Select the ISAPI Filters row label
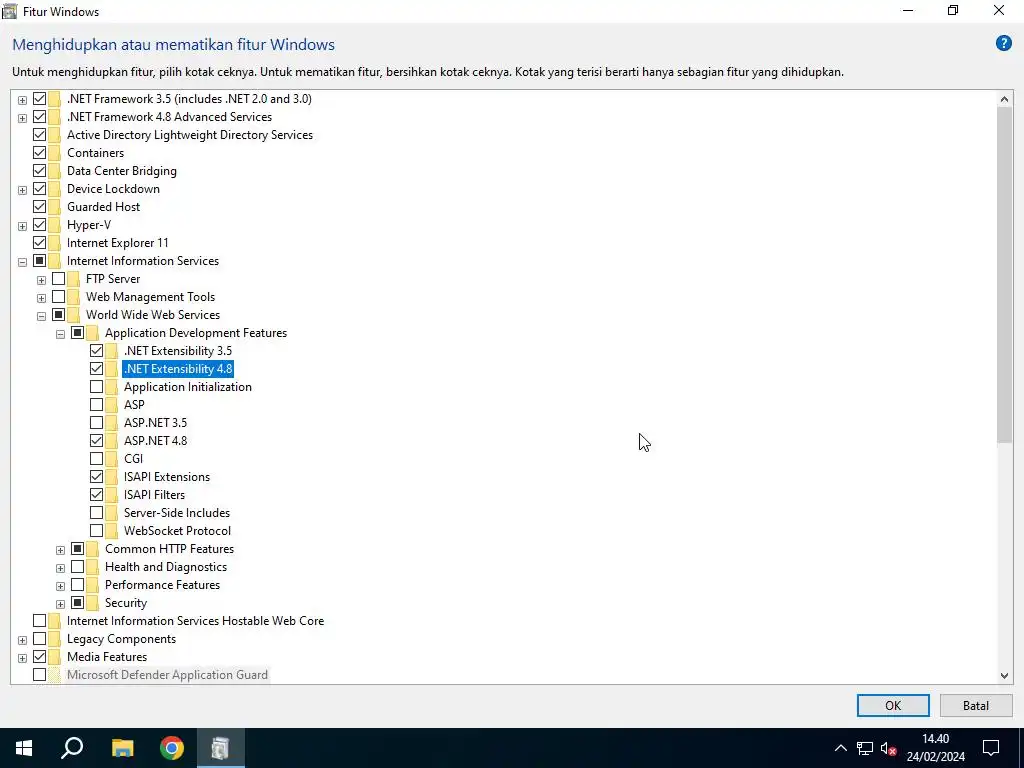The height and width of the screenshot is (768, 1024). click(154, 495)
